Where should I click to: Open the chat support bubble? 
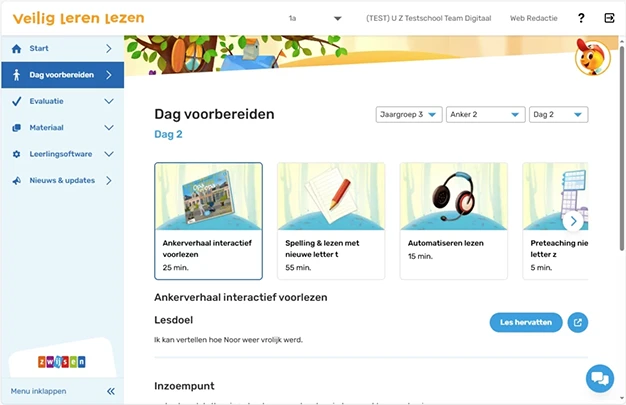pos(600,378)
